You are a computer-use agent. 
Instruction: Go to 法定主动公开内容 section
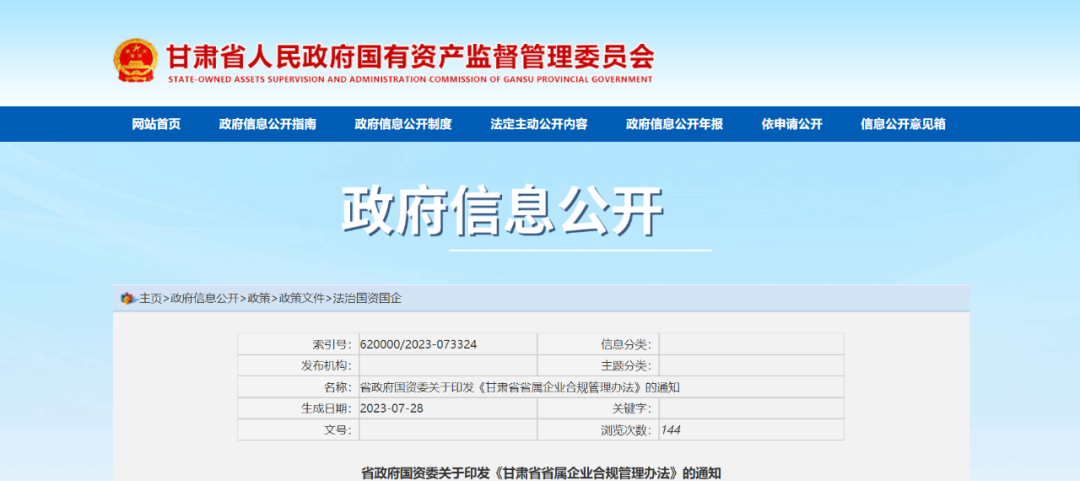(539, 124)
